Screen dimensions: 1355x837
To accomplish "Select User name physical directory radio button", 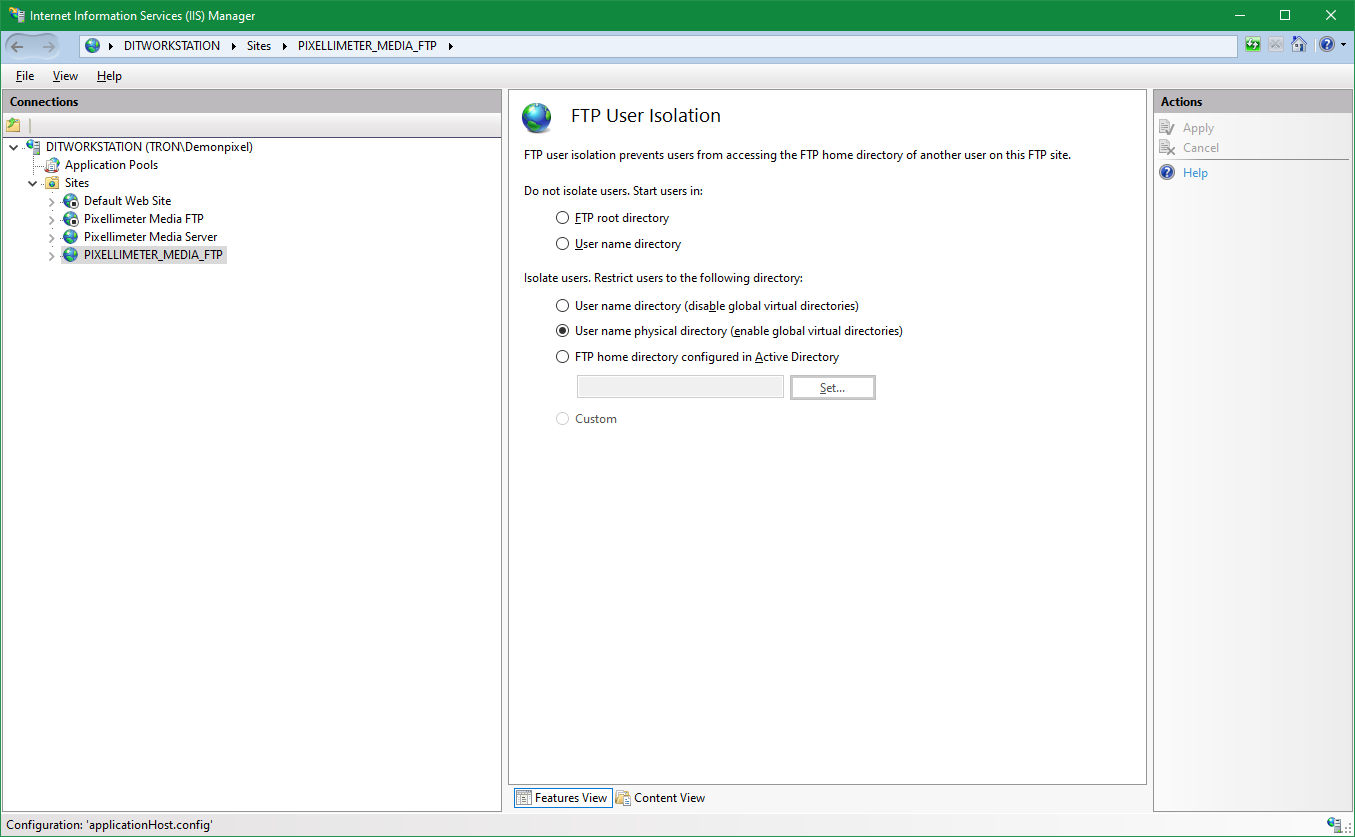I will point(563,331).
